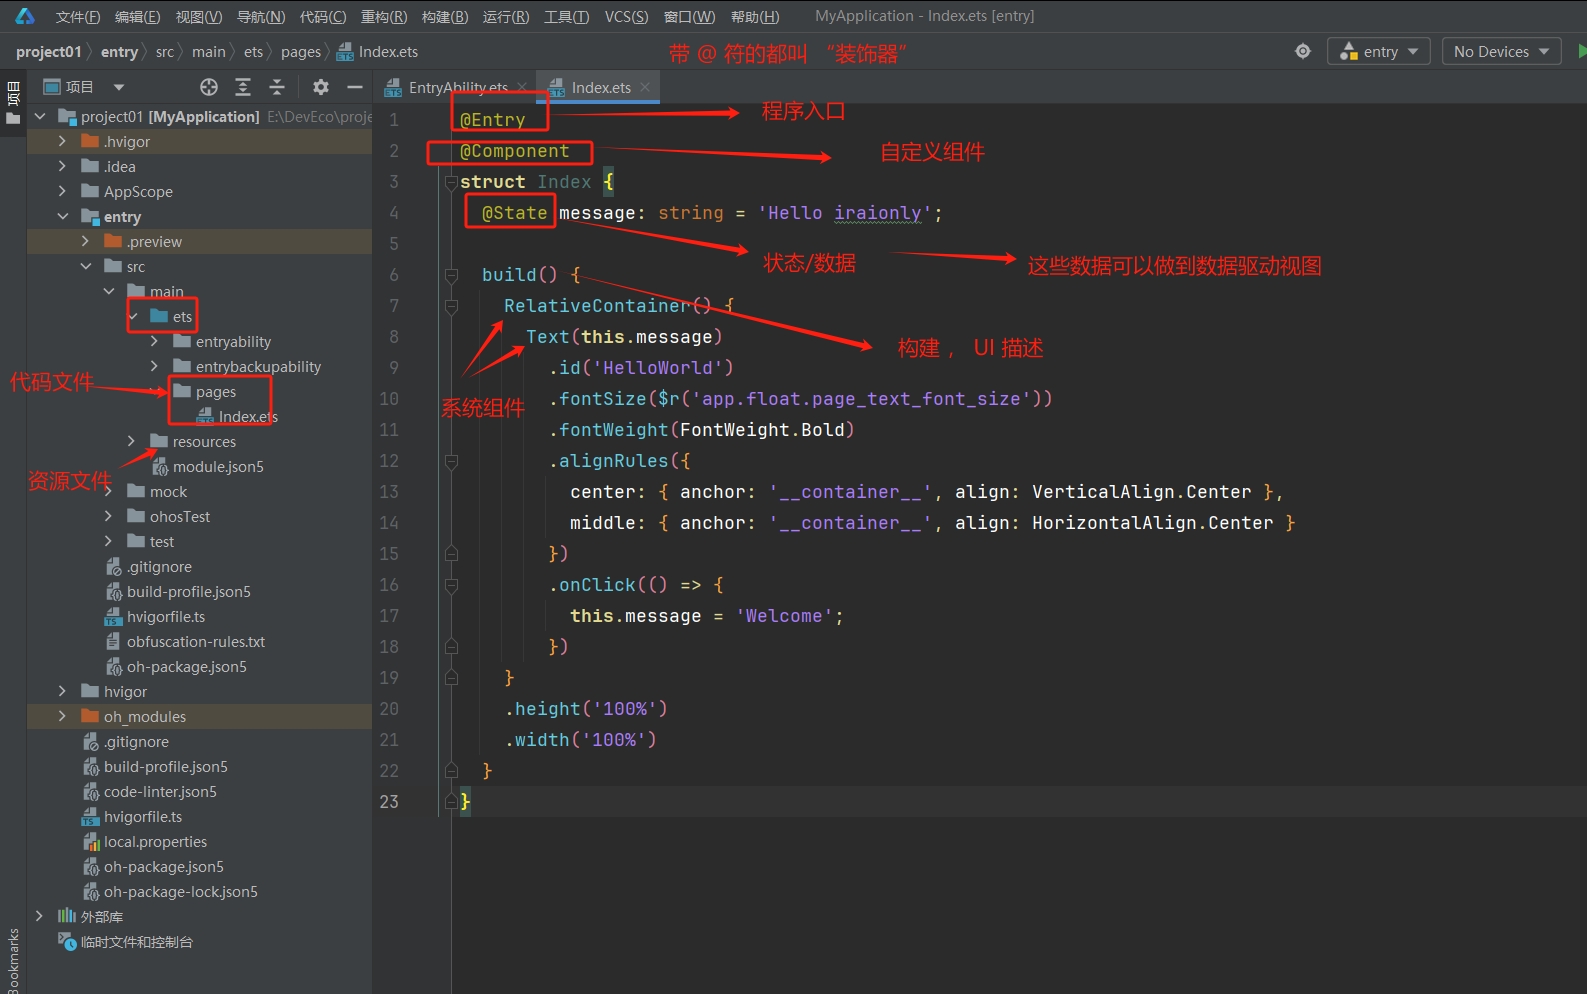The width and height of the screenshot is (1587, 994).
Task: Expand the resources folder
Action: point(131,441)
